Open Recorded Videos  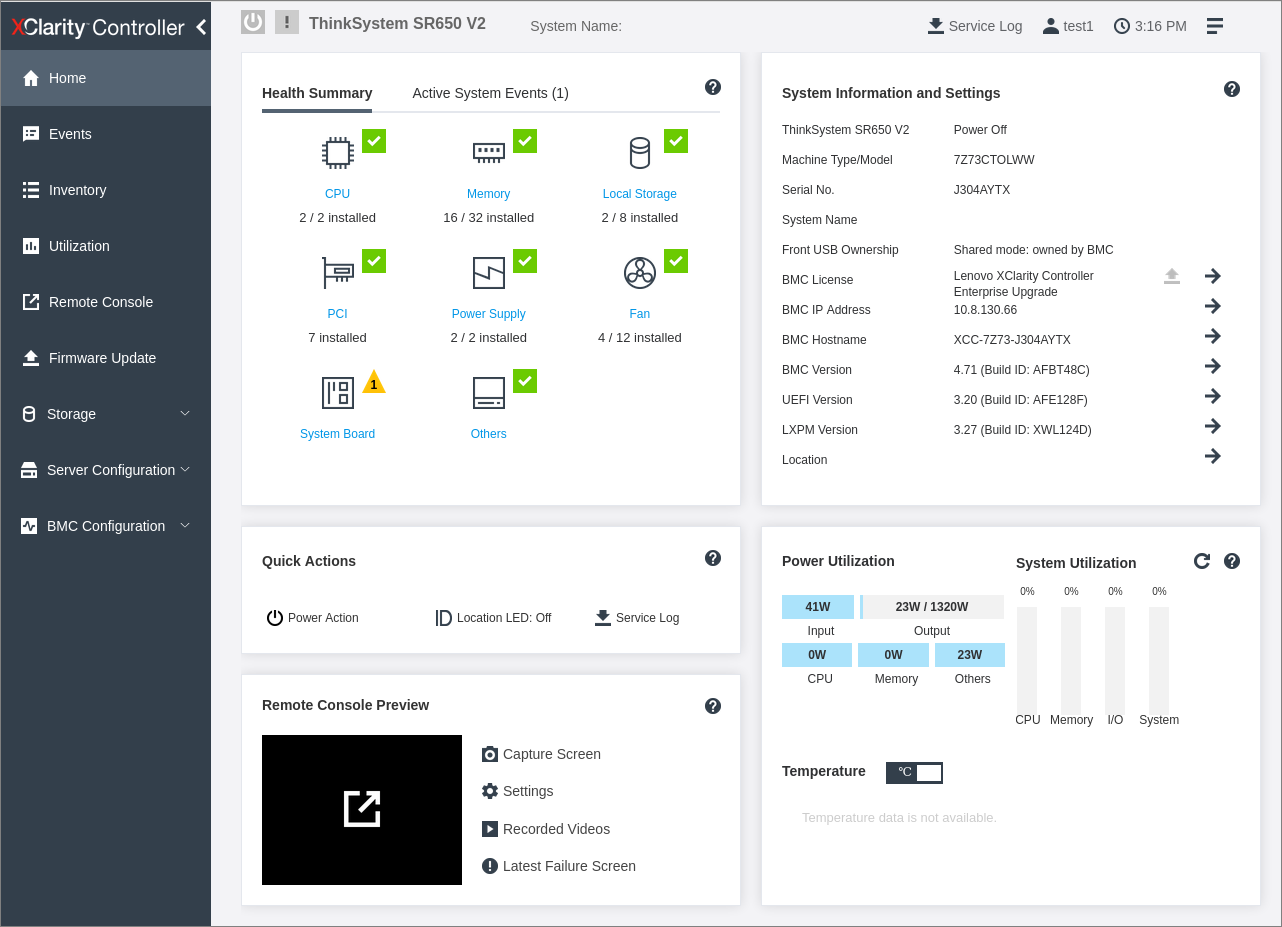click(x=546, y=829)
